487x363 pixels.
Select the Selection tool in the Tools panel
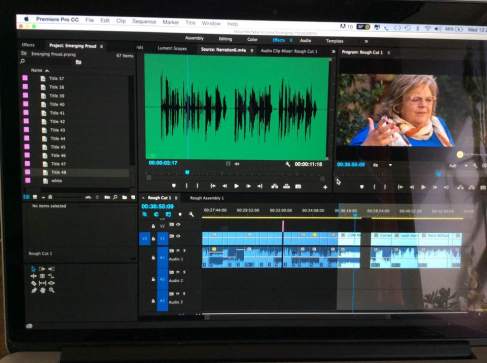point(33,269)
